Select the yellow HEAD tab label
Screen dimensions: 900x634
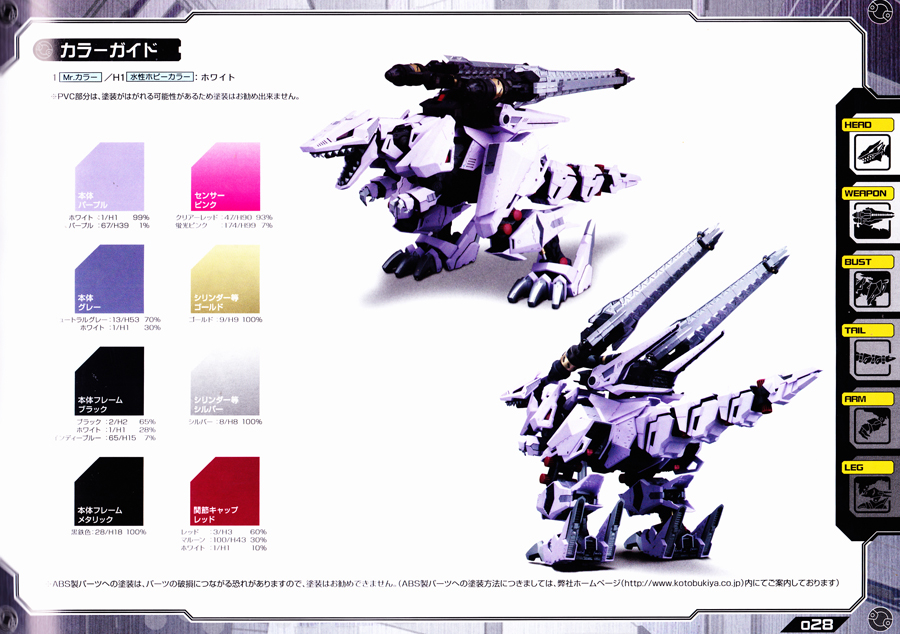[x=867, y=125]
